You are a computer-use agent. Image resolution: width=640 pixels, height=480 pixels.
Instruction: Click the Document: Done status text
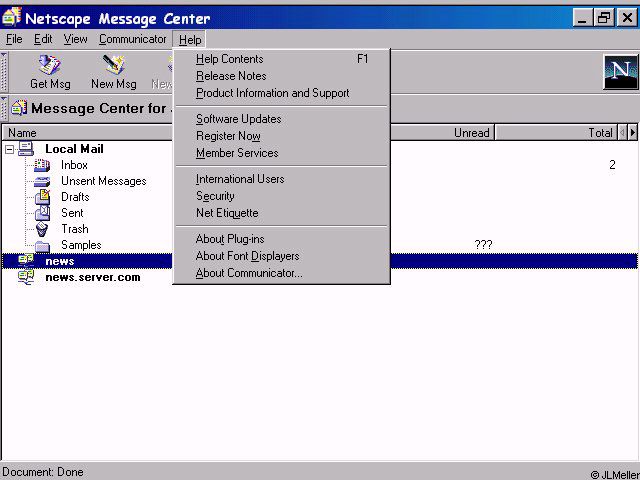coord(43,472)
